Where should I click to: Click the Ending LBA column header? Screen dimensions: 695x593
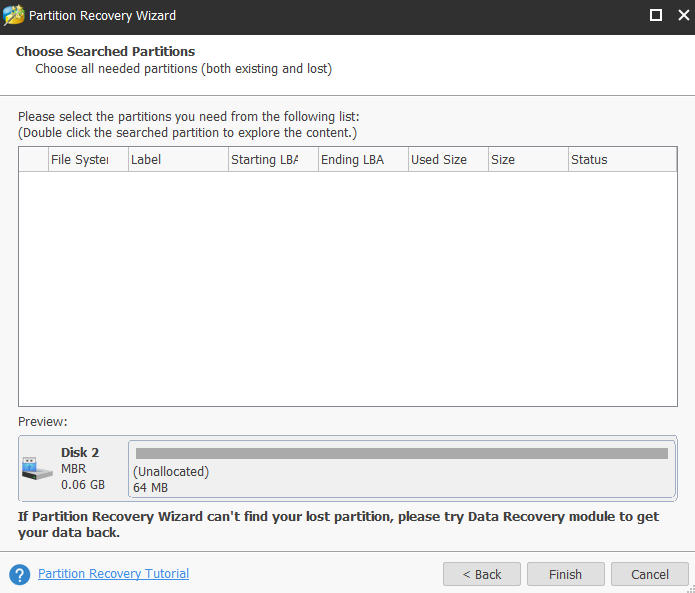point(363,159)
